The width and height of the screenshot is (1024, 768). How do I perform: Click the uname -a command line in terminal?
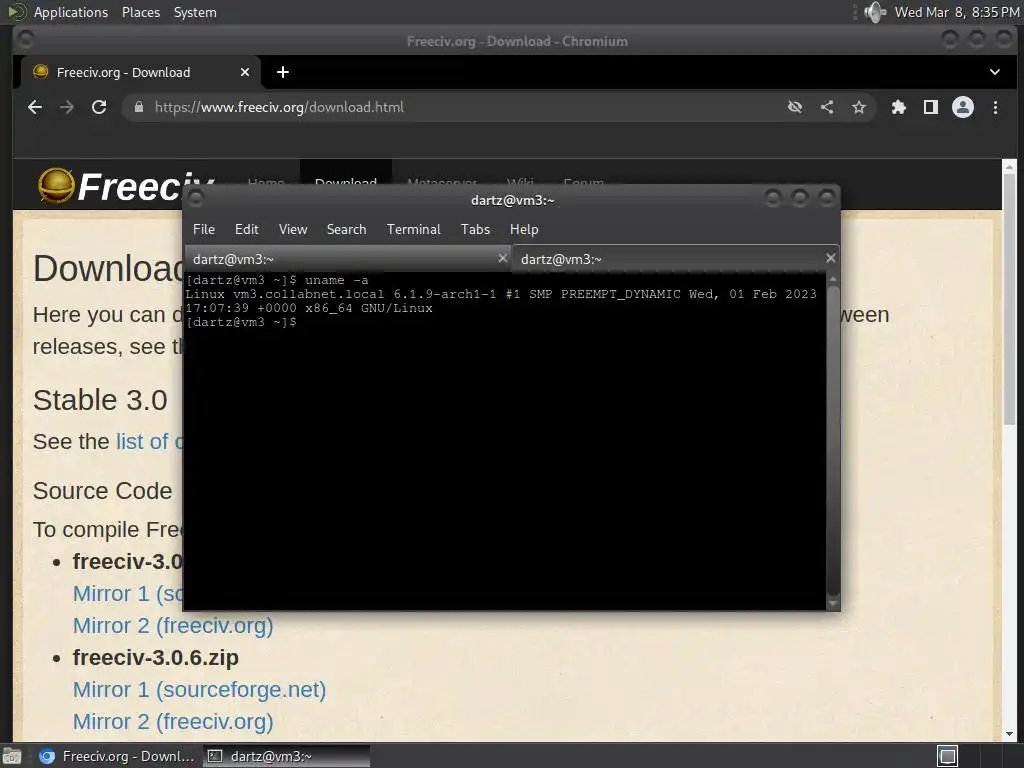(x=277, y=280)
